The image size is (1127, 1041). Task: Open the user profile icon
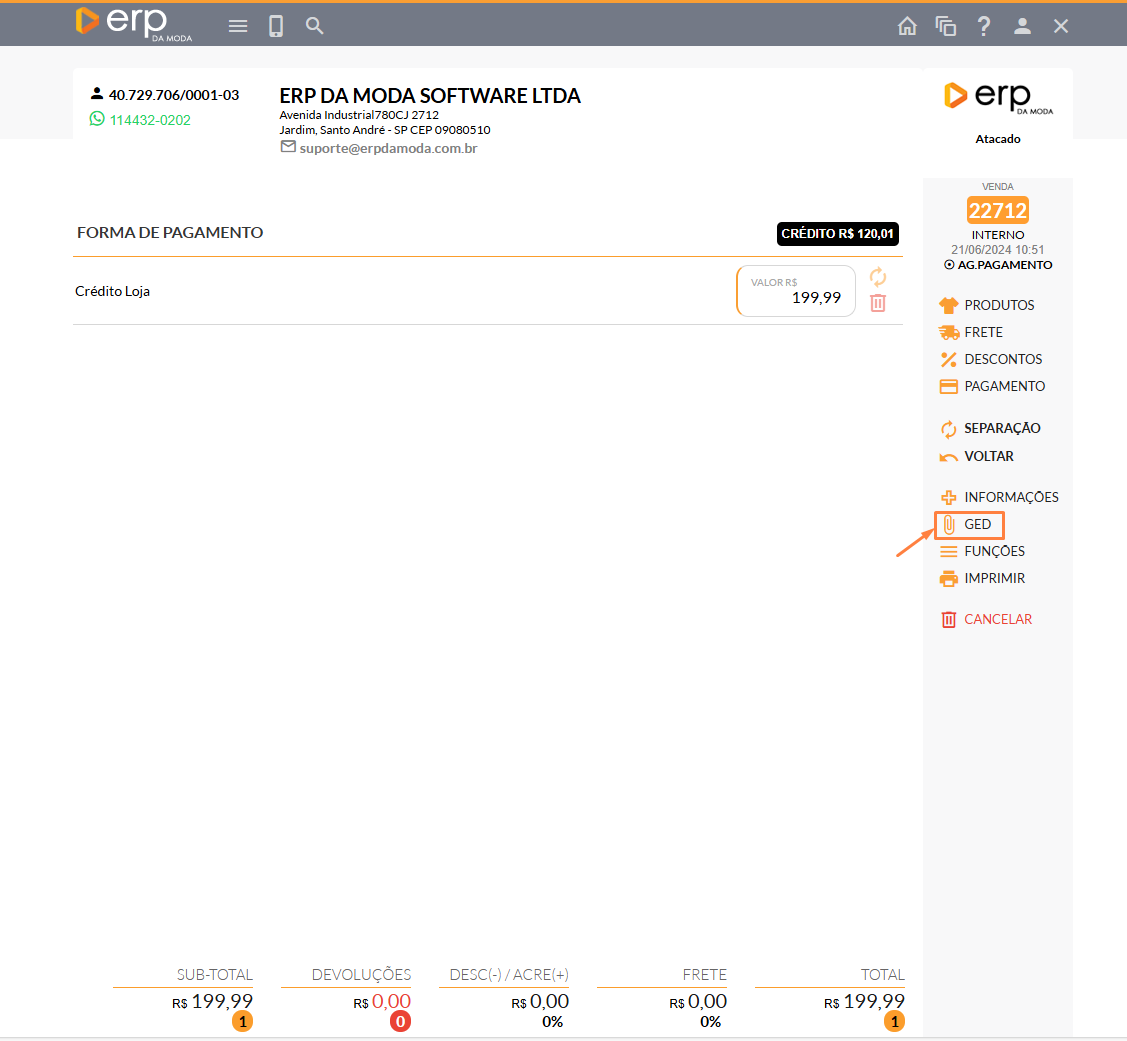(1022, 26)
